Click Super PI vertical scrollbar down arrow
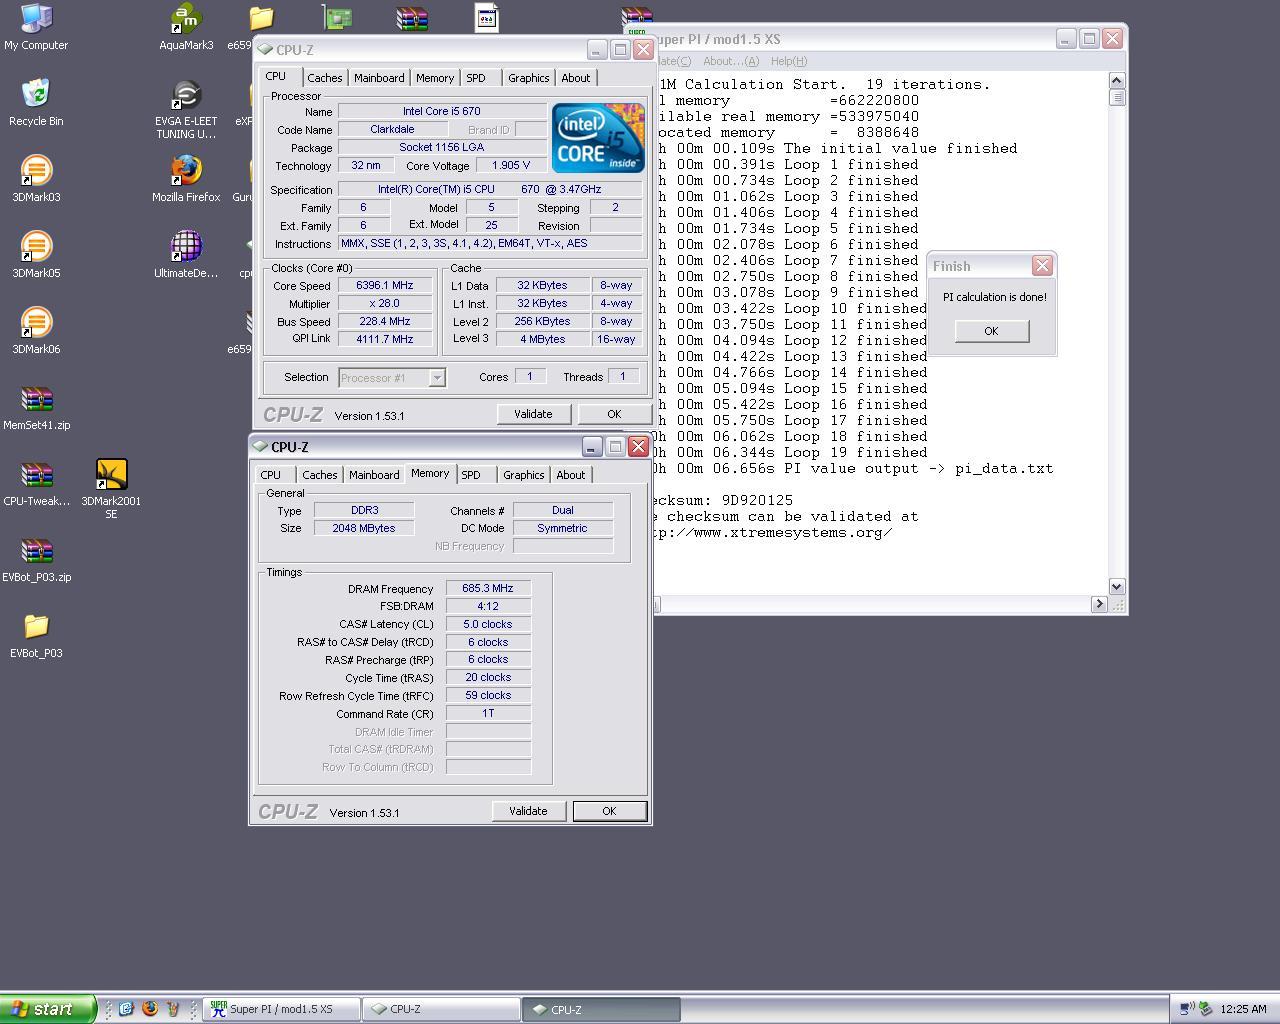Viewport: 1280px width, 1024px height. pyautogui.click(x=1117, y=587)
